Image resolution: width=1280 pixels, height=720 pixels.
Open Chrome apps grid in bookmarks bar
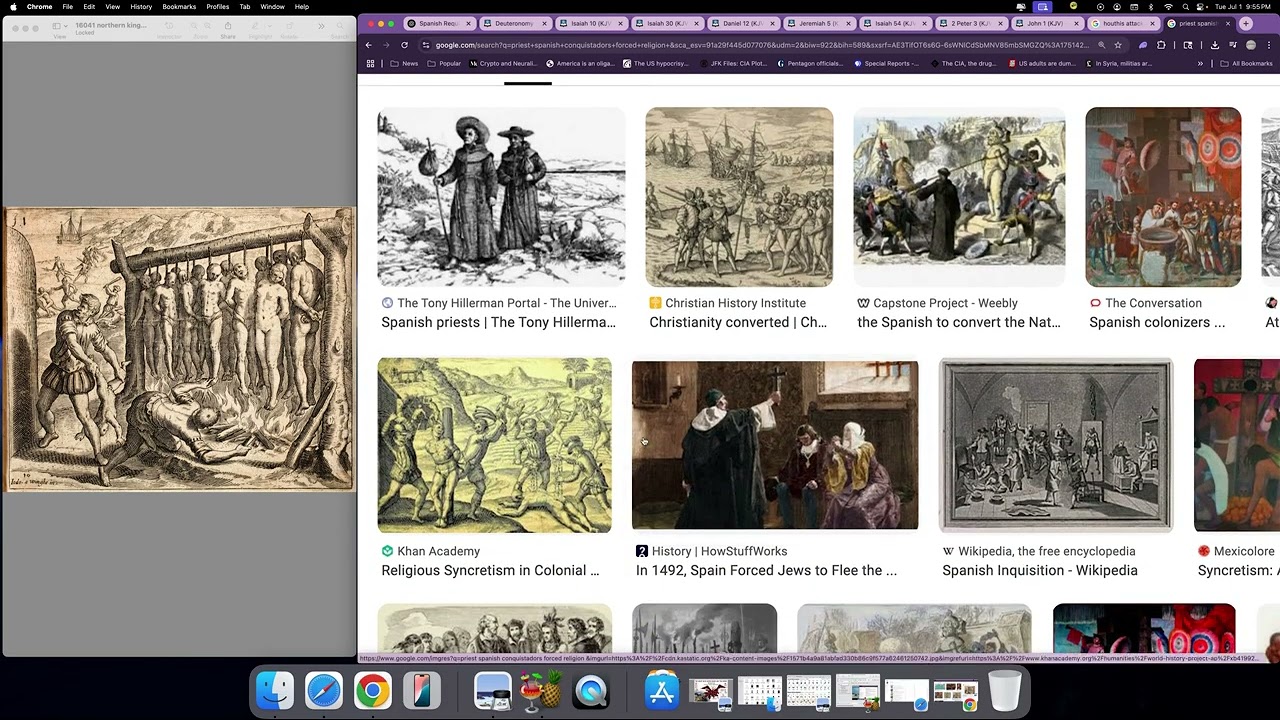[x=370, y=64]
